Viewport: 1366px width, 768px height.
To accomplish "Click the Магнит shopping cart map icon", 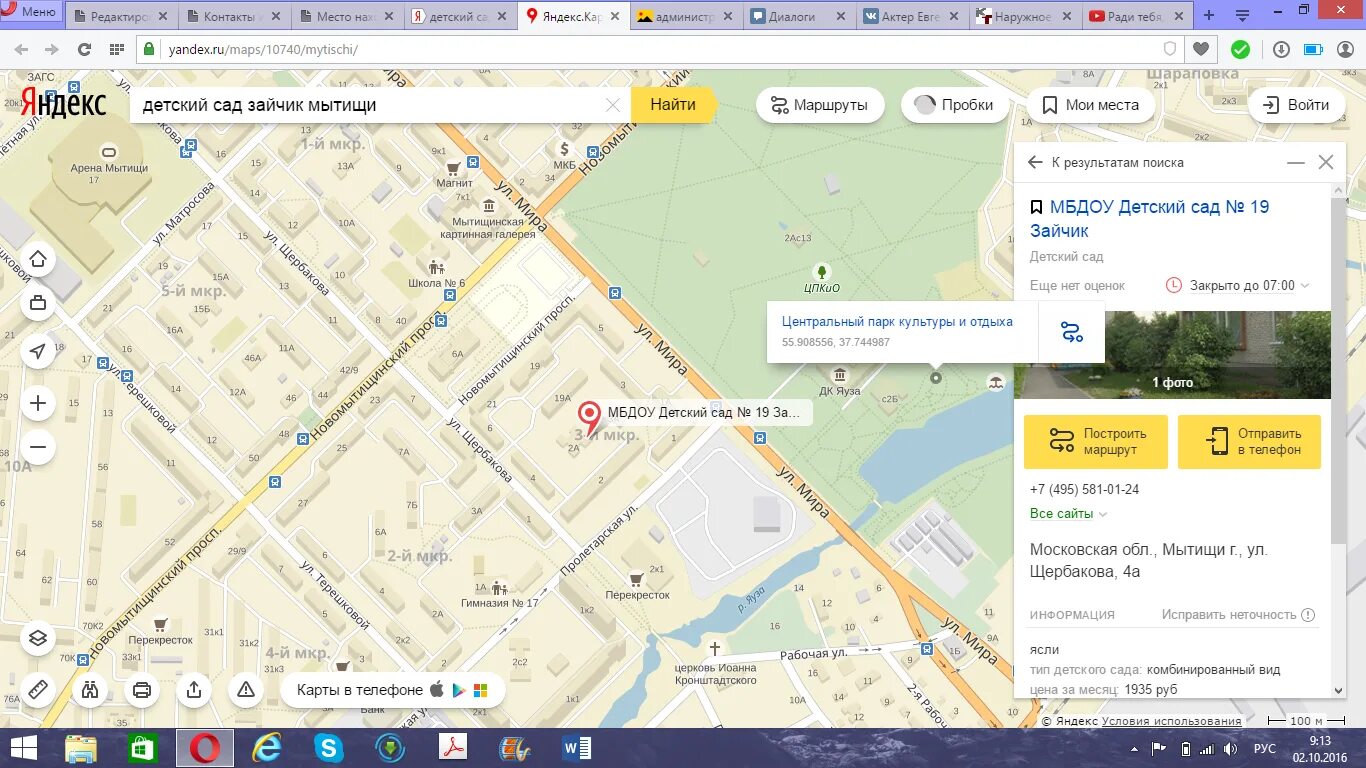I will pos(453,168).
